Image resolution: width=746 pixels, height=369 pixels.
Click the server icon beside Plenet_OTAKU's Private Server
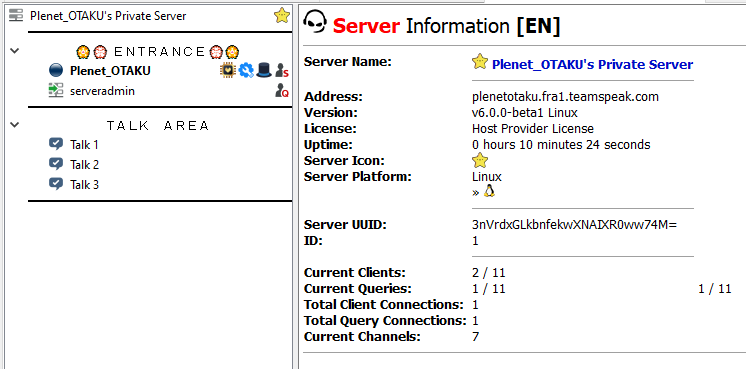pyautogui.click(x=16, y=16)
